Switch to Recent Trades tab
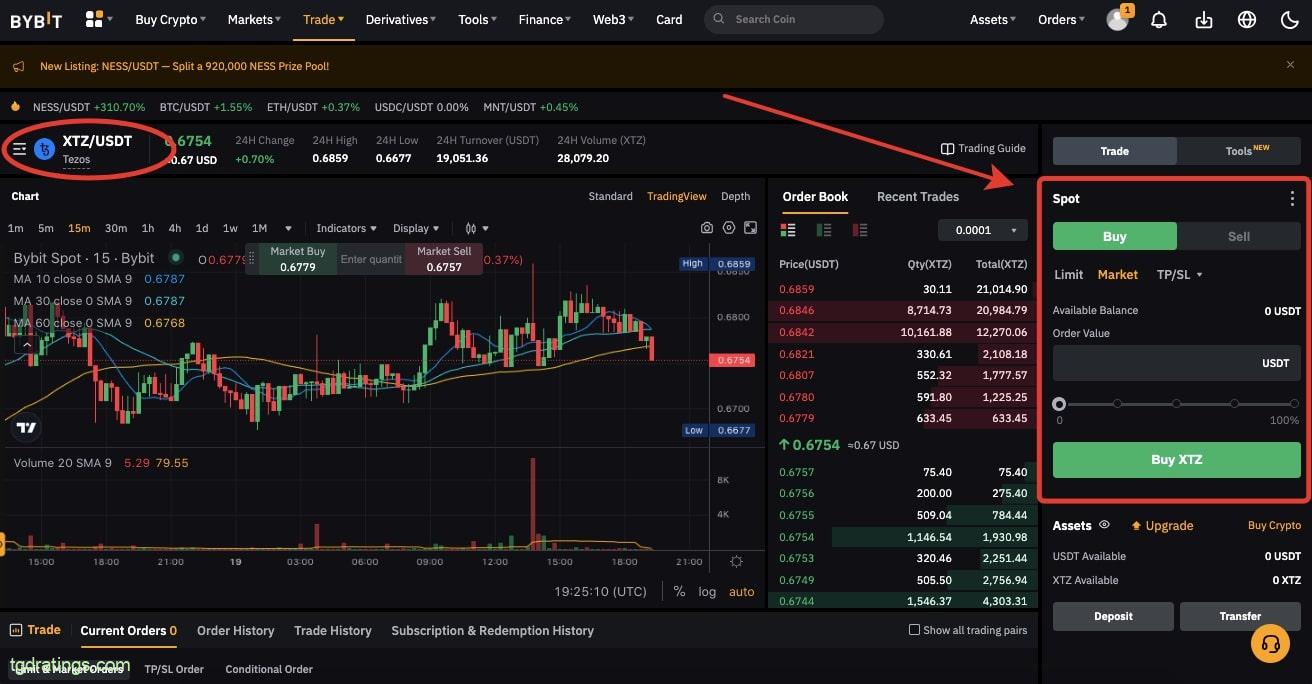The width and height of the screenshot is (1312, 684). (x=917, y=196)
